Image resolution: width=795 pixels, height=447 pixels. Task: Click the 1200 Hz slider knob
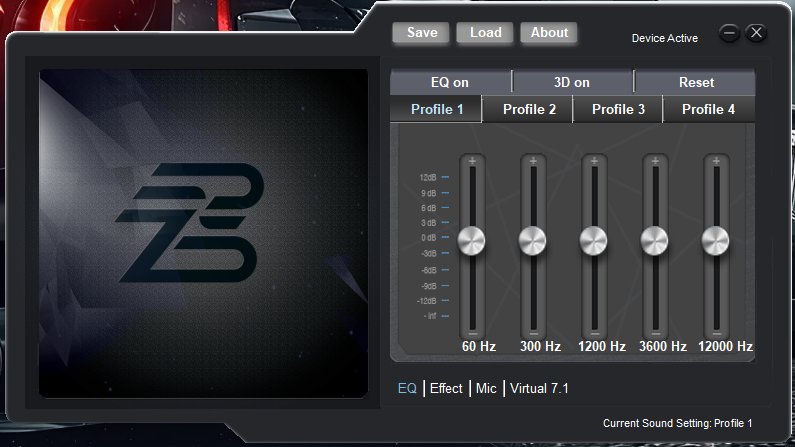pos(593,241)
